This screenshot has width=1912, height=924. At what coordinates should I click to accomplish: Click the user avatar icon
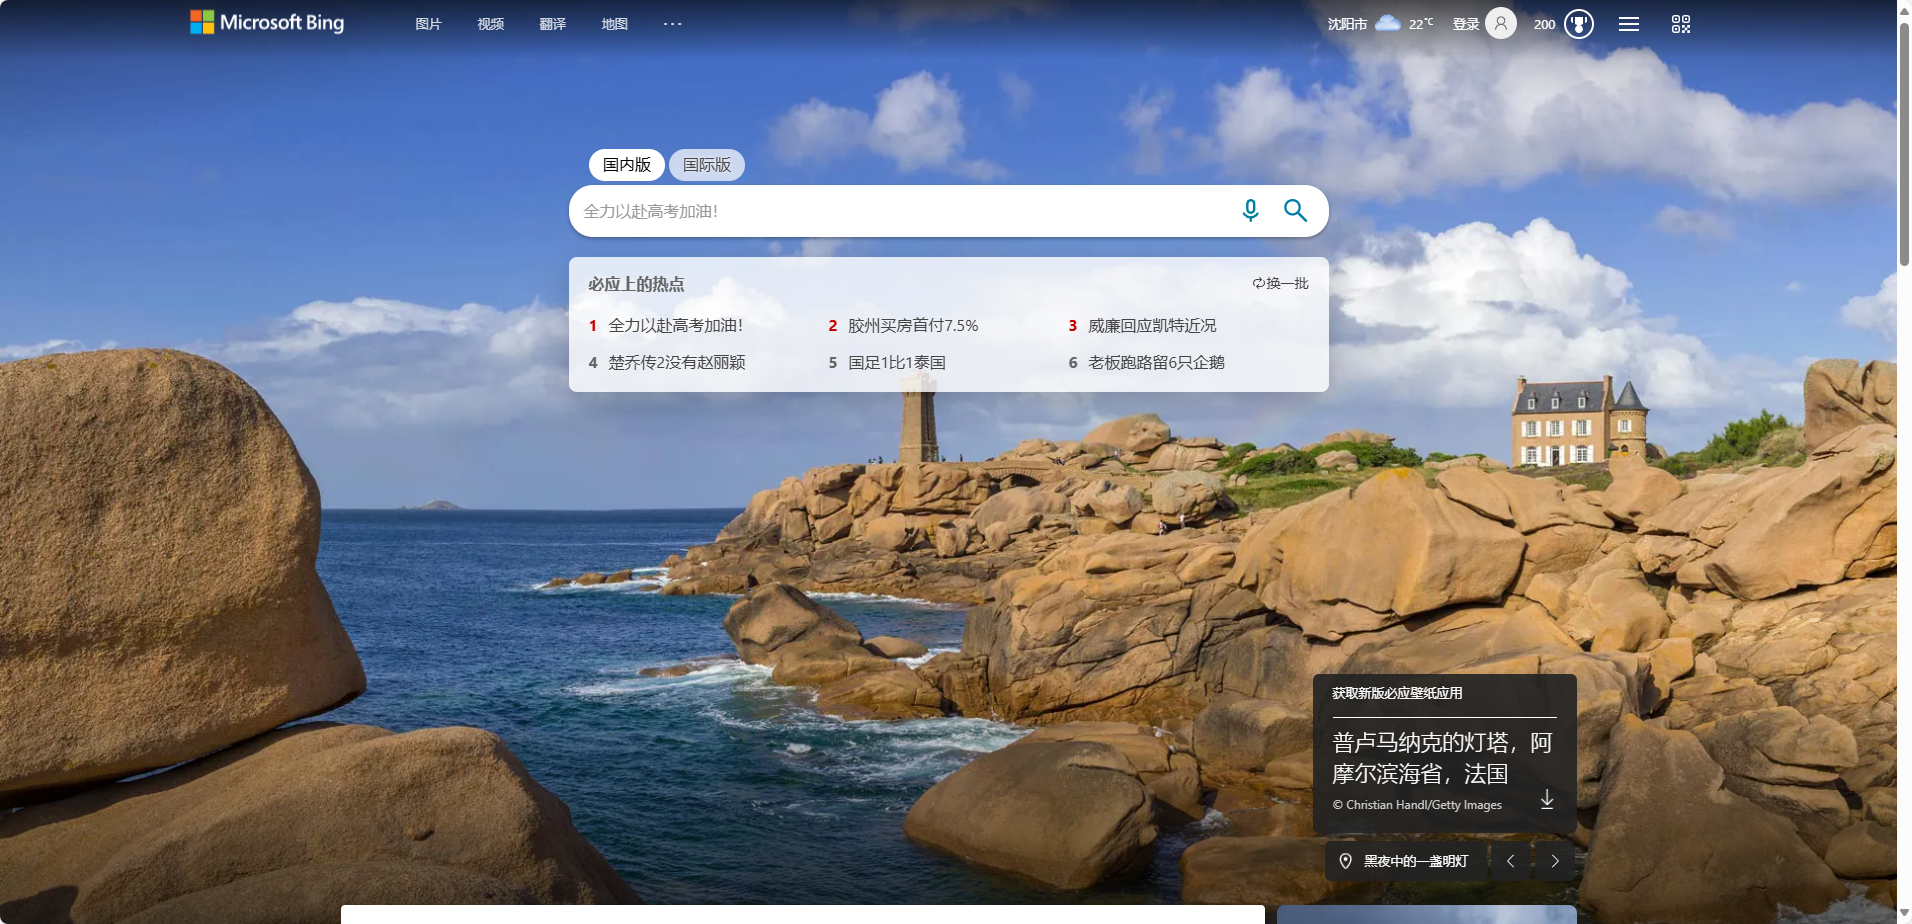[x=1501, y=23]
